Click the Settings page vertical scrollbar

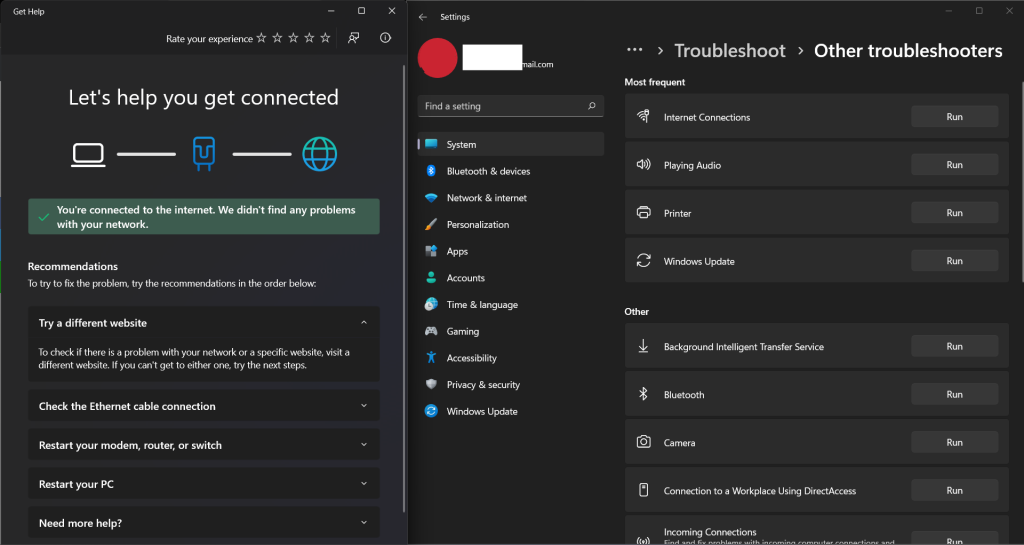(1021, 183)
